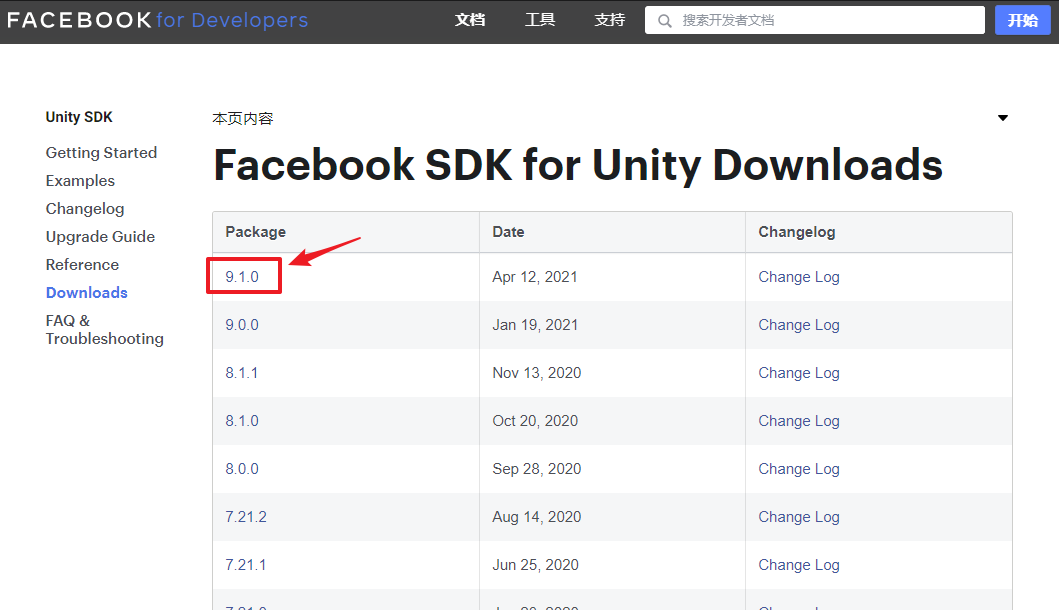Click the 本页内容 label

[x=242, y=119]
